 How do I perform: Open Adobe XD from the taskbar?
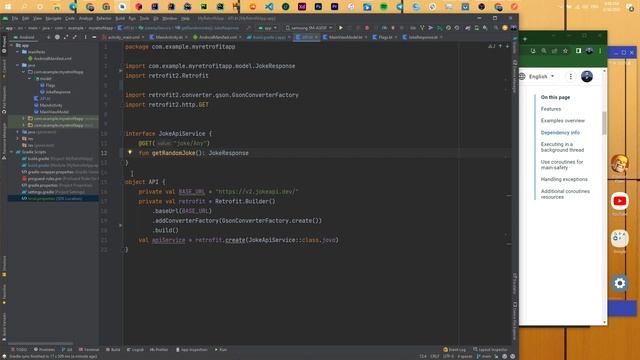[302, 7]
